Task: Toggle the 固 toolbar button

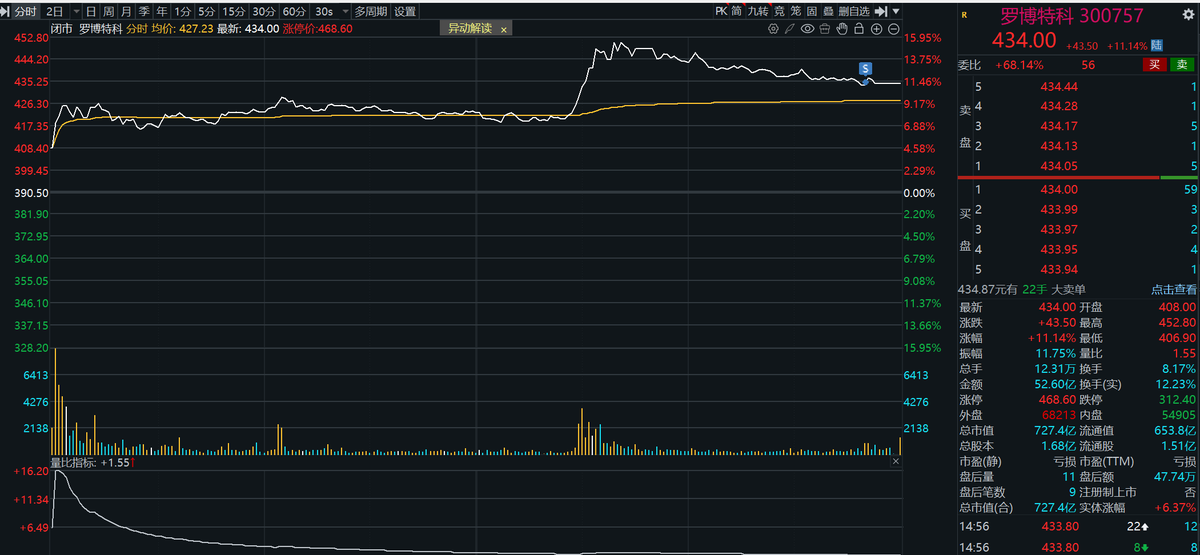Action: coord(812,11)
